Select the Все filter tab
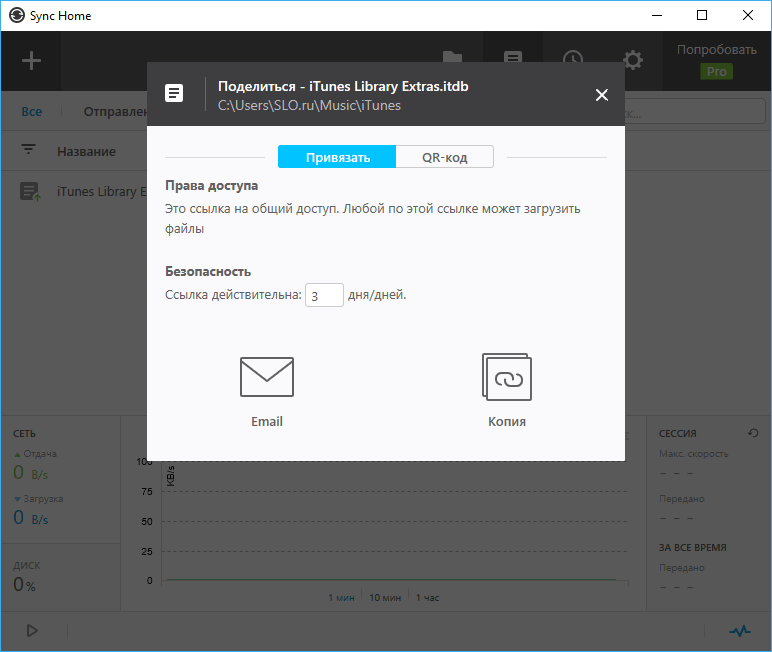Screen dimensions: 772x652 point(32,112)
